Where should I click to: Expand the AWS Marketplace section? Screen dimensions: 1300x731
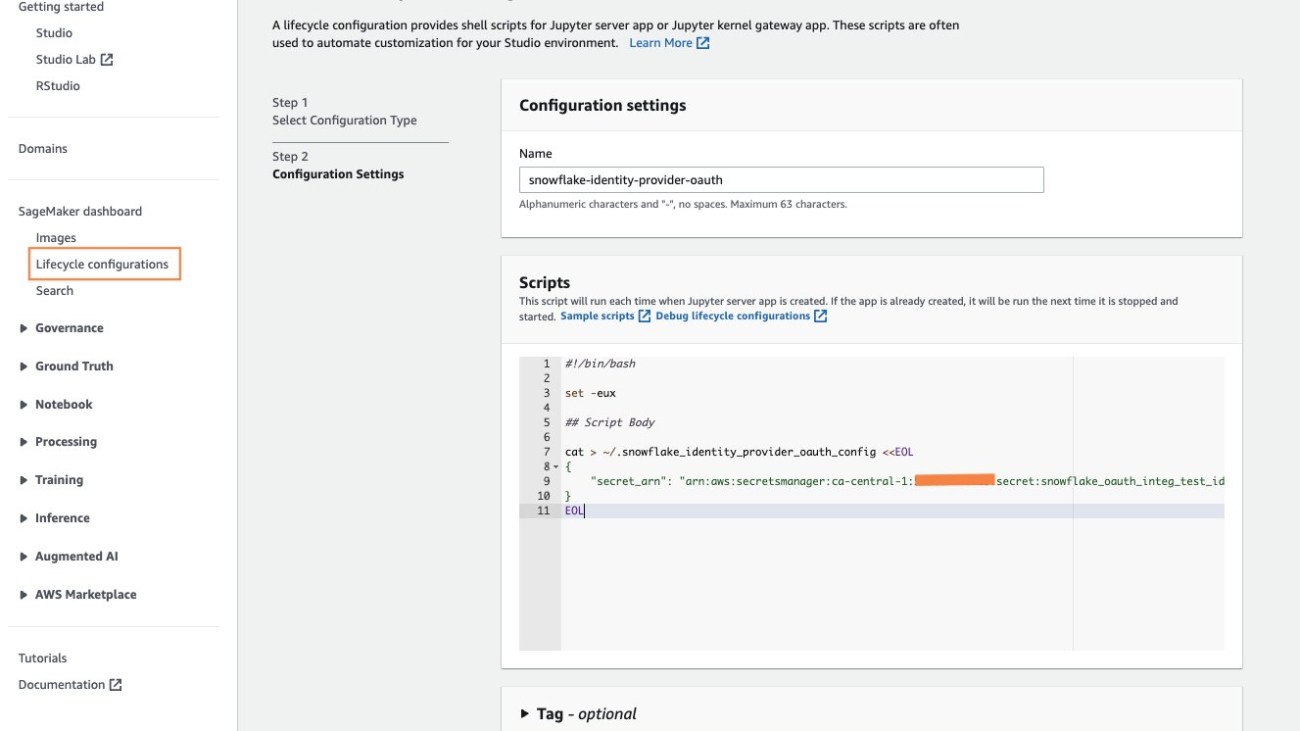click(x=24, y=594)
